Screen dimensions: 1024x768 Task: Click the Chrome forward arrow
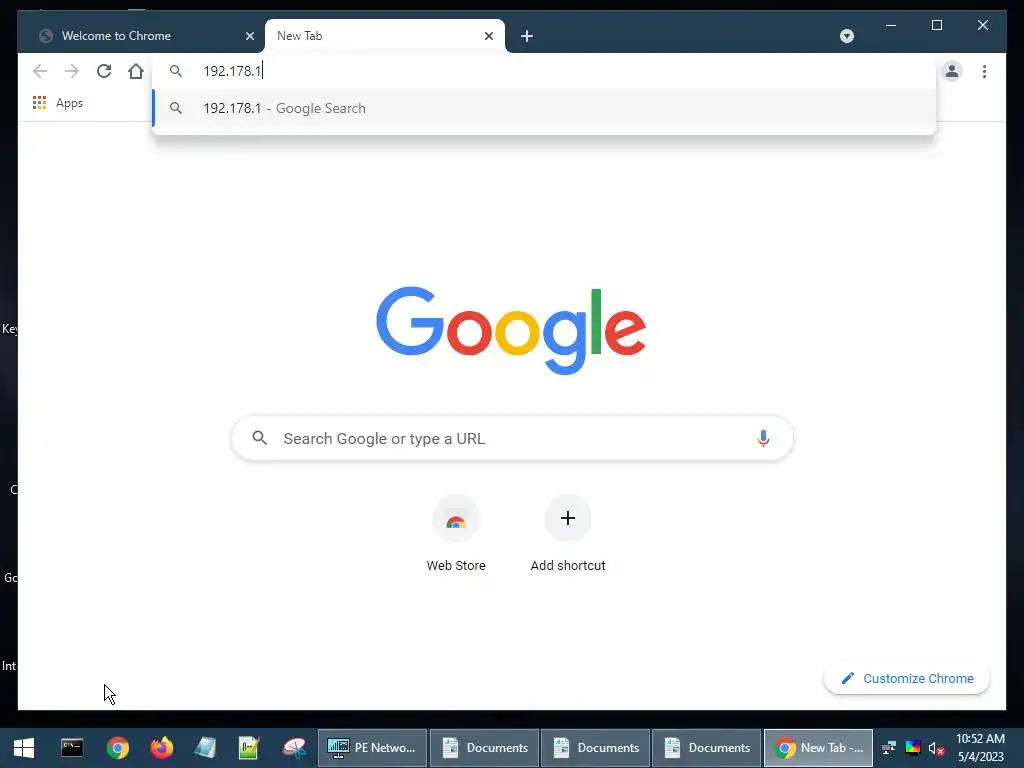72,71
